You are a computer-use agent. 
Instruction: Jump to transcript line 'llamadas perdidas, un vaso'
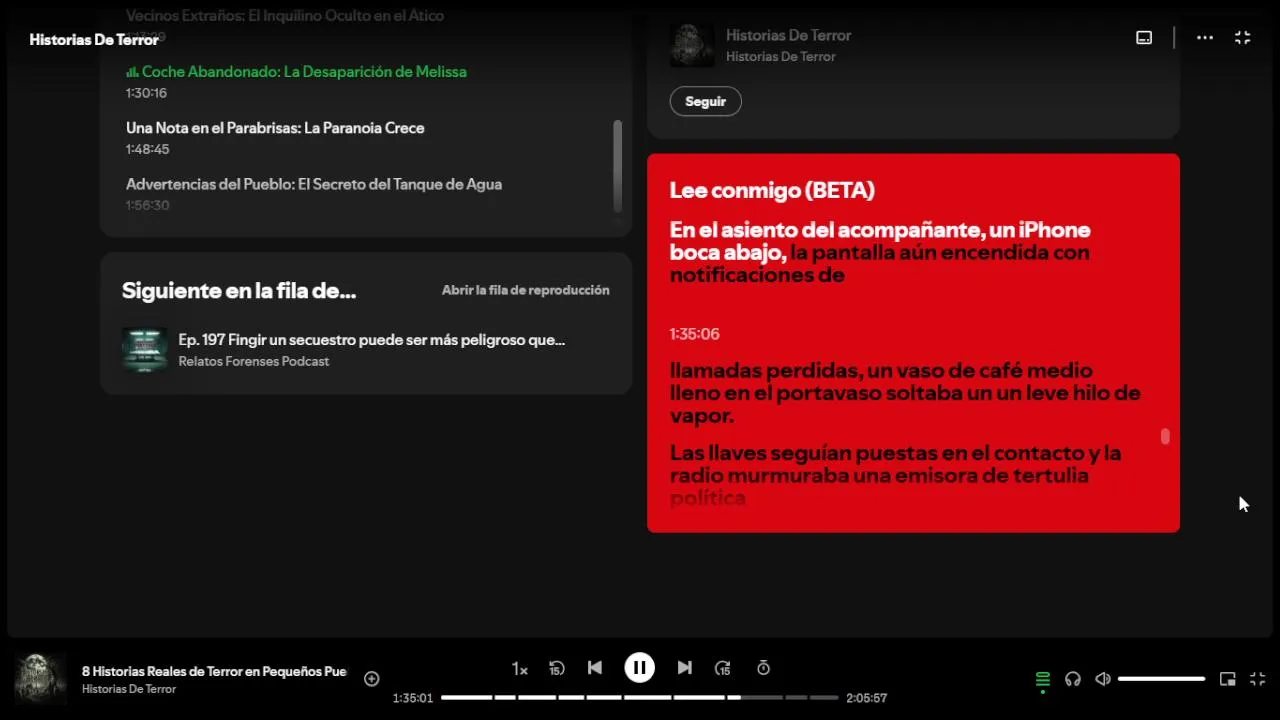tap(905, 393)
